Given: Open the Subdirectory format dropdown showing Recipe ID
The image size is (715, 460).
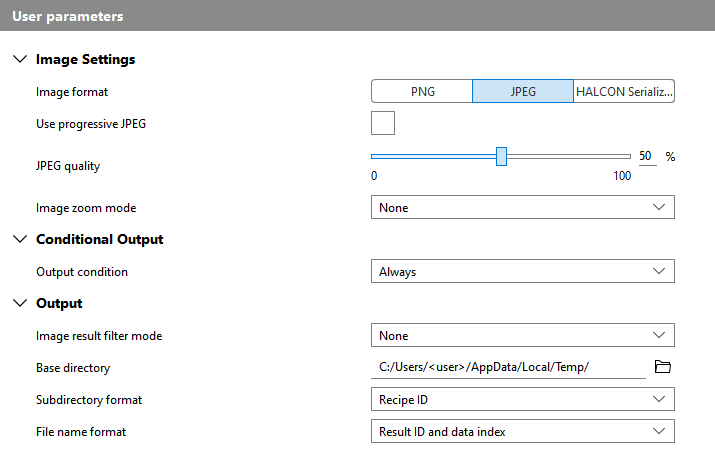Looking at the screenshot, I should pyautogui.click(x=522, y=399).
